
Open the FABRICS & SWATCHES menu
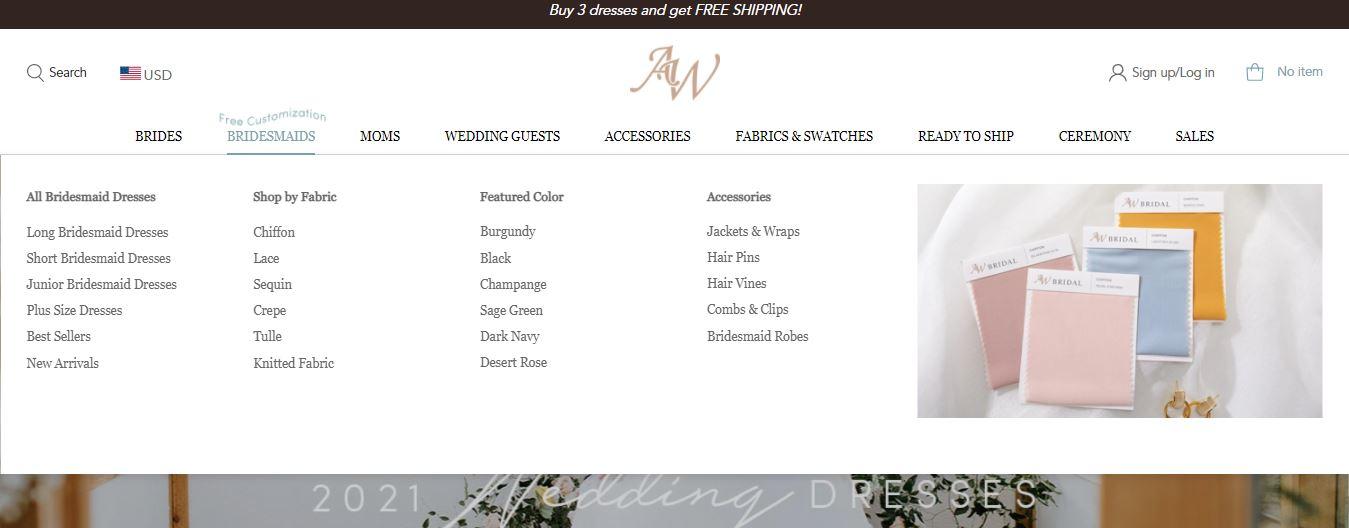804,136
